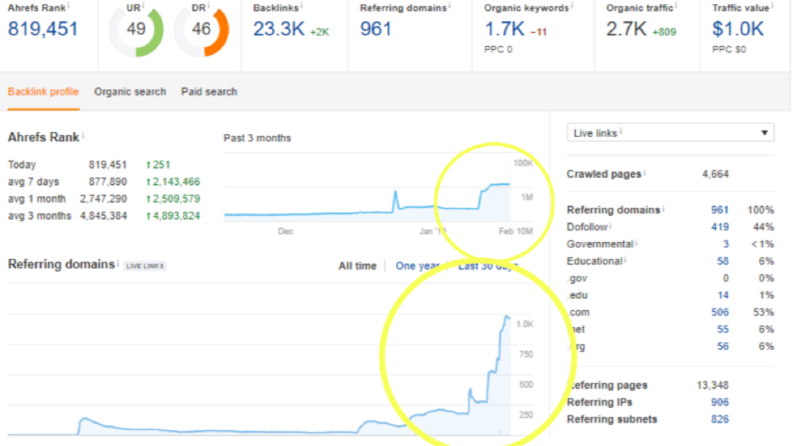Click Organic traffic value 2.7K
This screenshot has width=793, height=446.
click(626, 29)
